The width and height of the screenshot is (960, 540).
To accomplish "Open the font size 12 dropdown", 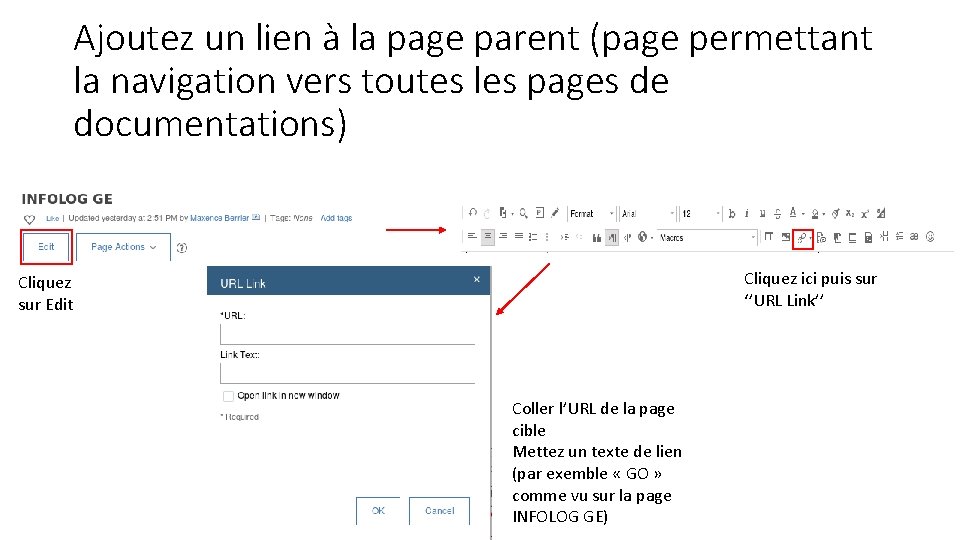I will click(x=700, y=213).
